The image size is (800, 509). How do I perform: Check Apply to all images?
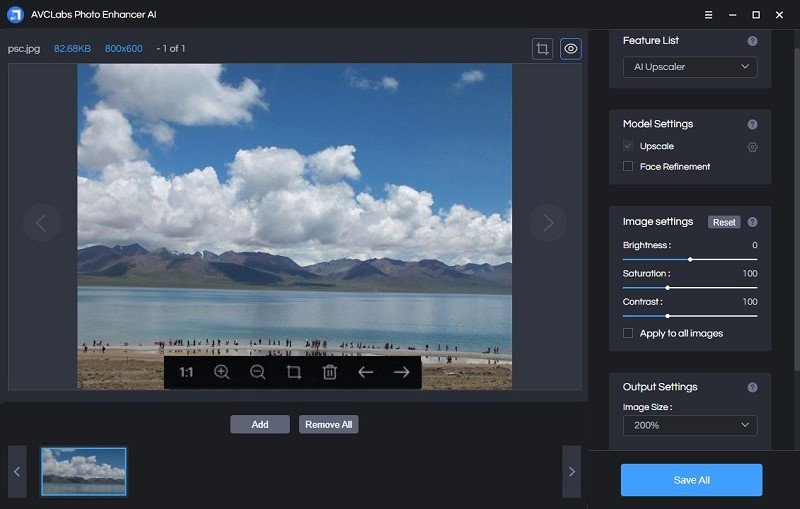click(x=628, y=333)
